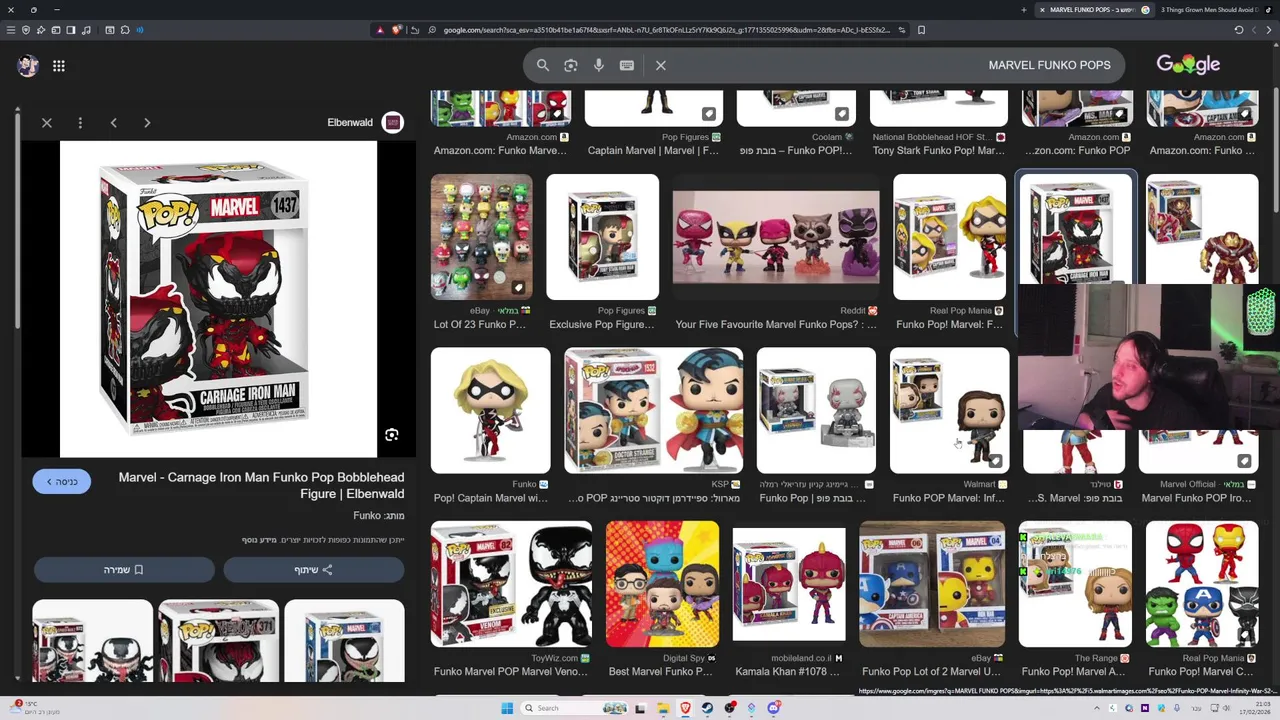Open the eBay Lot Of 23 Funko thumbnail
Image resolution: width=1280 pixels, height=720 pixels.
(x=482, y=237)
